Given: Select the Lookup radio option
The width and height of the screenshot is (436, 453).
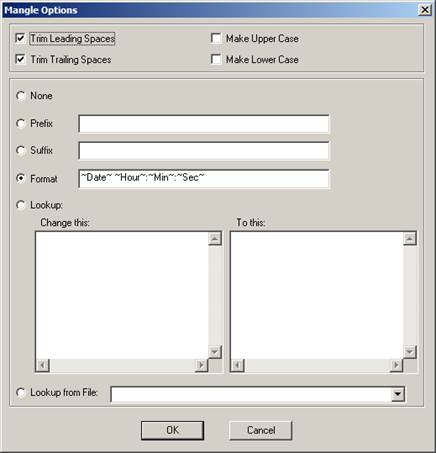Looking at the screenshot, I should [21, 205].
